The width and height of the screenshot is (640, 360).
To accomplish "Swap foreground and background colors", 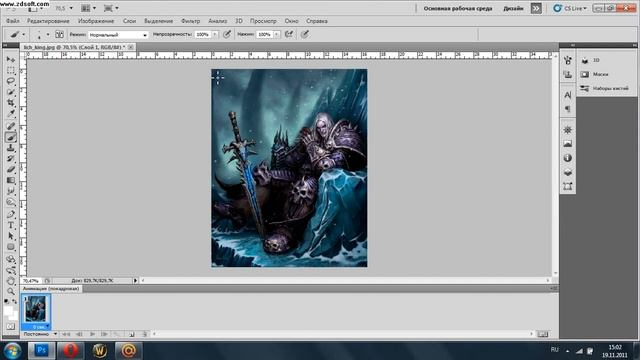I will [15, 301].
